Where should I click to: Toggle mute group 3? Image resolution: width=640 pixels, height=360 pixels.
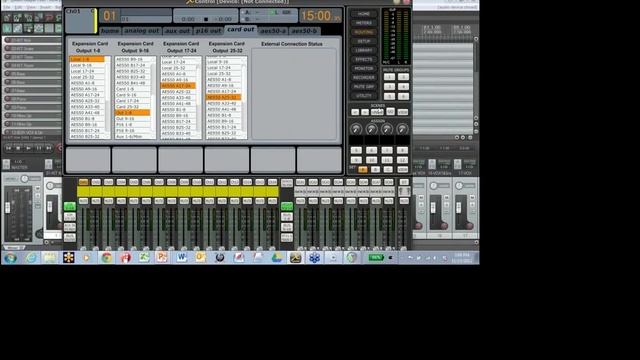tap(389, 87)
